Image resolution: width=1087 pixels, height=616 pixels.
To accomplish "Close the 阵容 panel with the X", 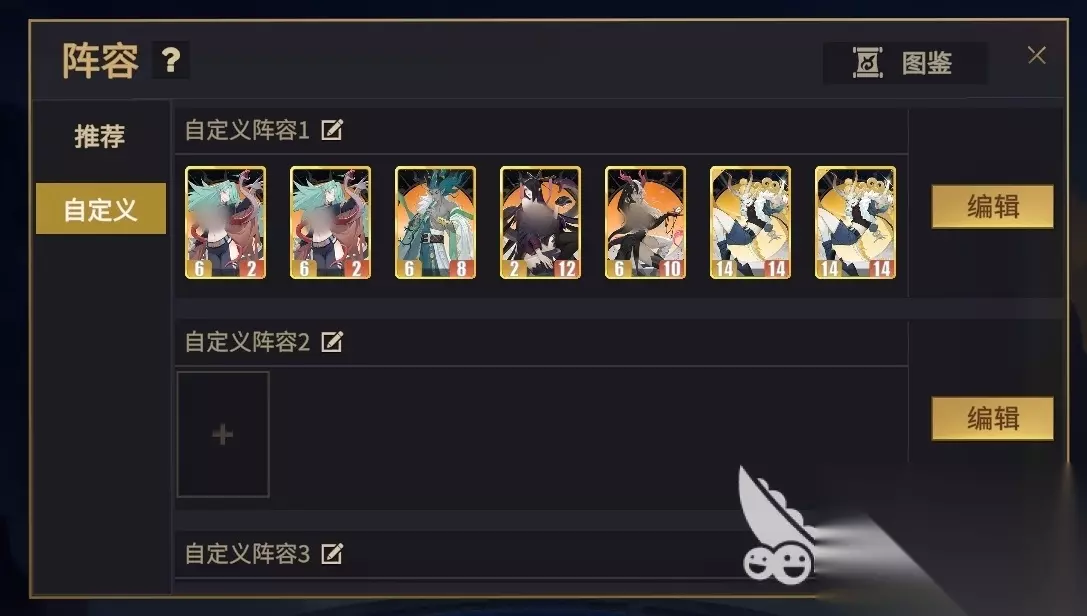I will [1036, 55].
